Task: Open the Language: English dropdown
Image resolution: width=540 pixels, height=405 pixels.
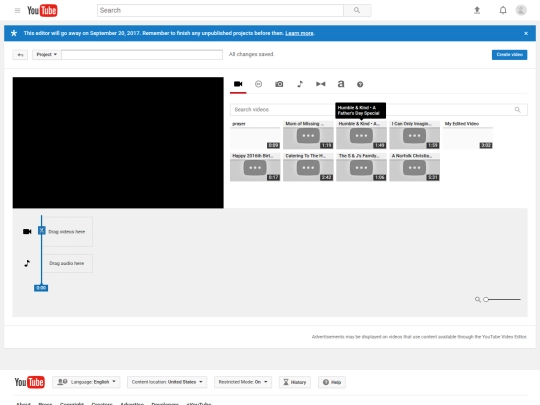Action: (x=86, y=382)
